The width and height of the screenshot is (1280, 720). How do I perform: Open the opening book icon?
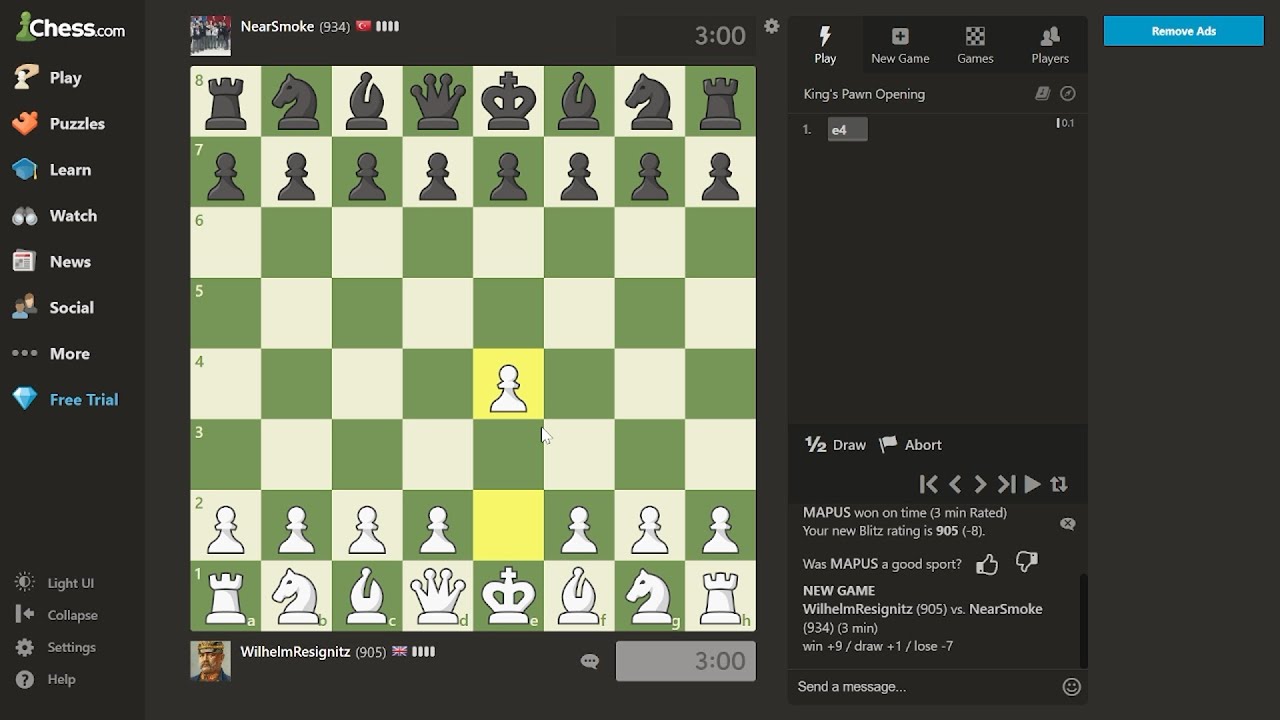click(x=1042, y=93)
